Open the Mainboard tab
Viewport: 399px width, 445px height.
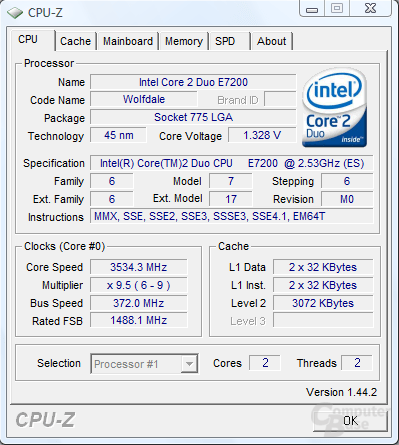[128, 41]
